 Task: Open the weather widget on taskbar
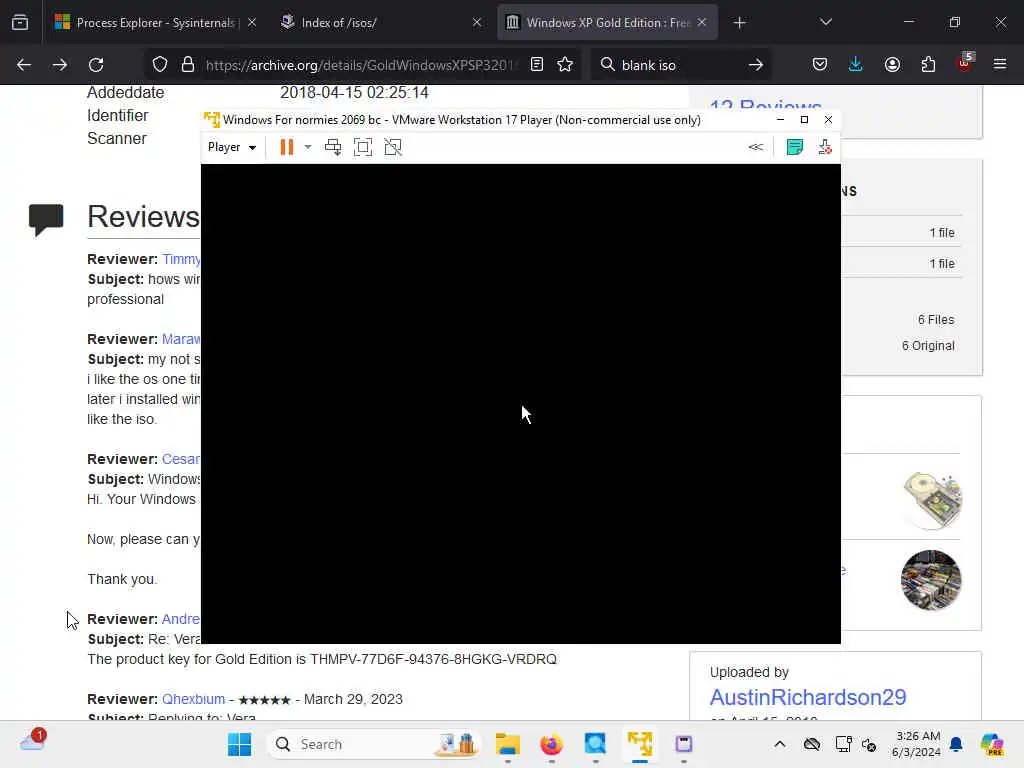[32, 741]
